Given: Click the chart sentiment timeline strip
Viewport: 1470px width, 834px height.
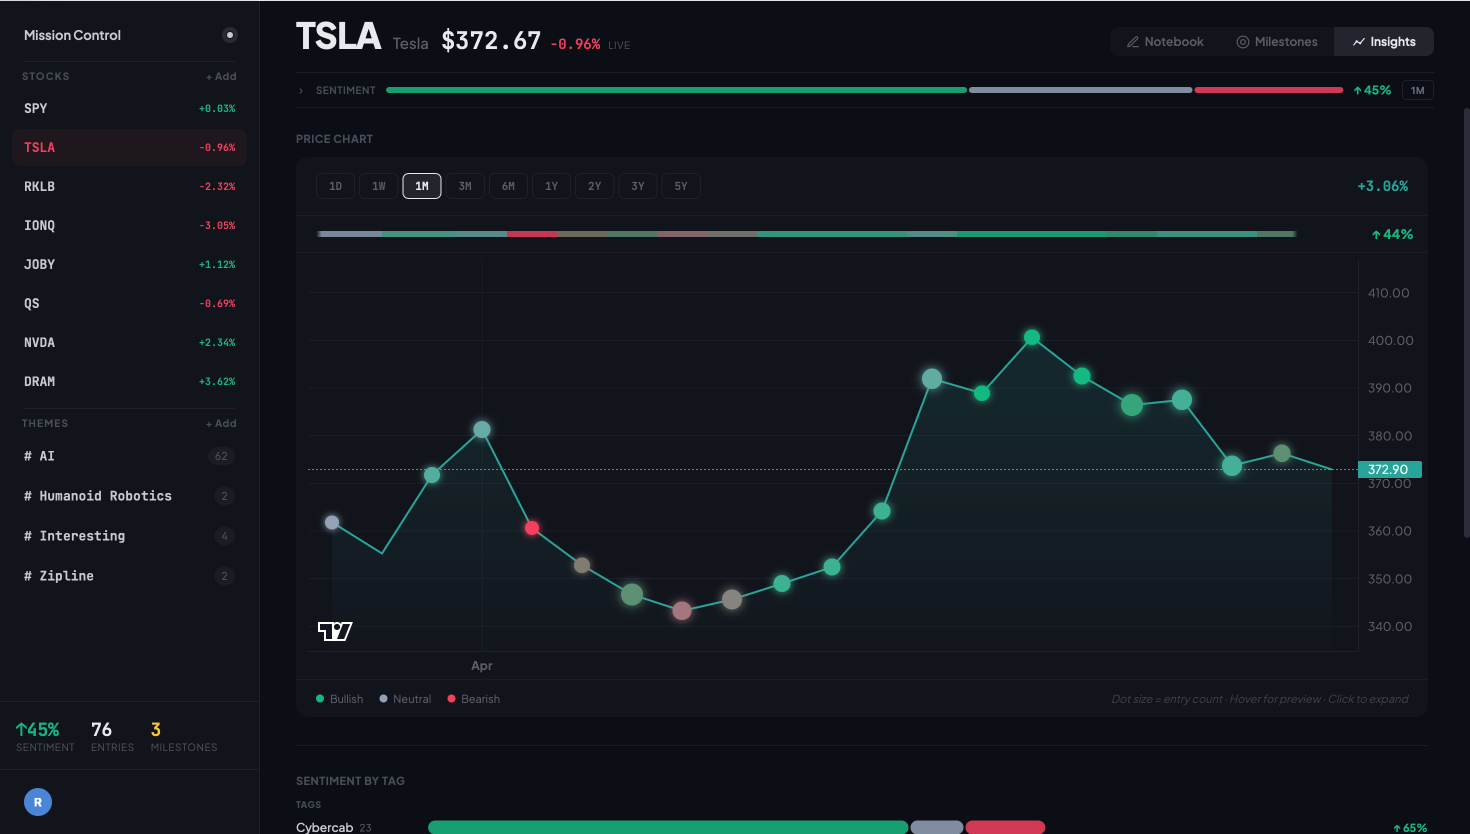Looking at the screenshot, I should (806, 234).
